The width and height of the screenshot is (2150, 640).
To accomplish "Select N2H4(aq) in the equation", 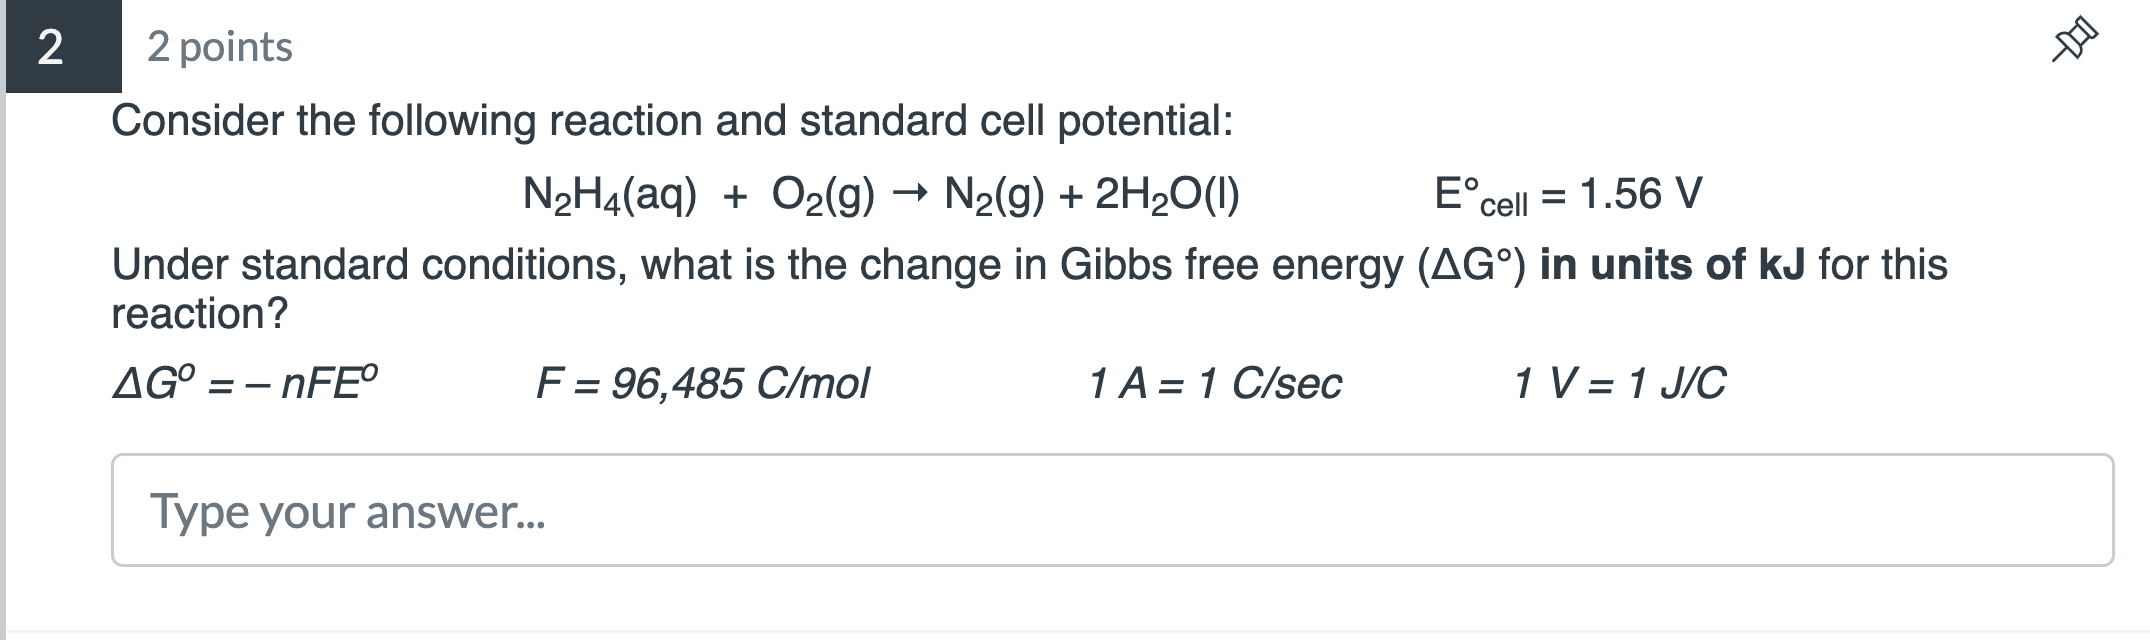I will pos(610,195).
